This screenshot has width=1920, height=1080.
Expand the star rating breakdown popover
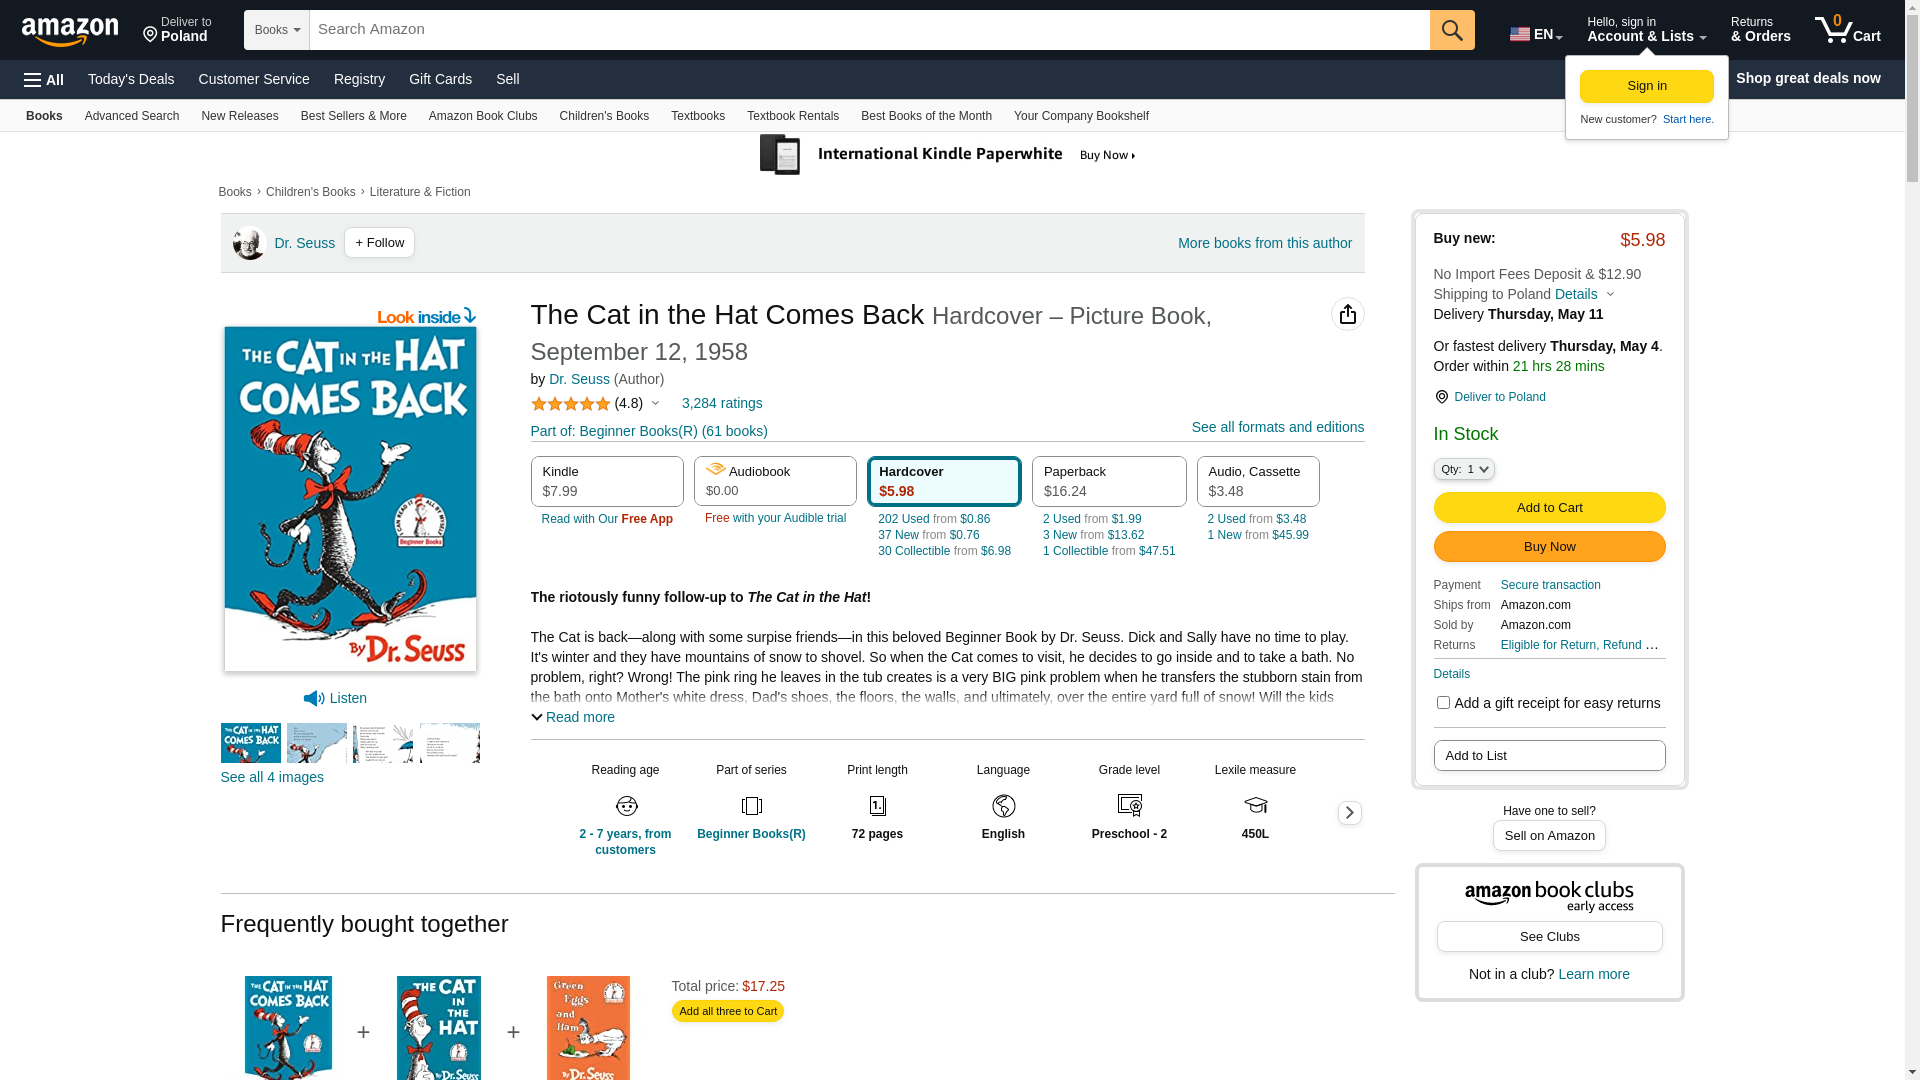[x=655, y=404]
